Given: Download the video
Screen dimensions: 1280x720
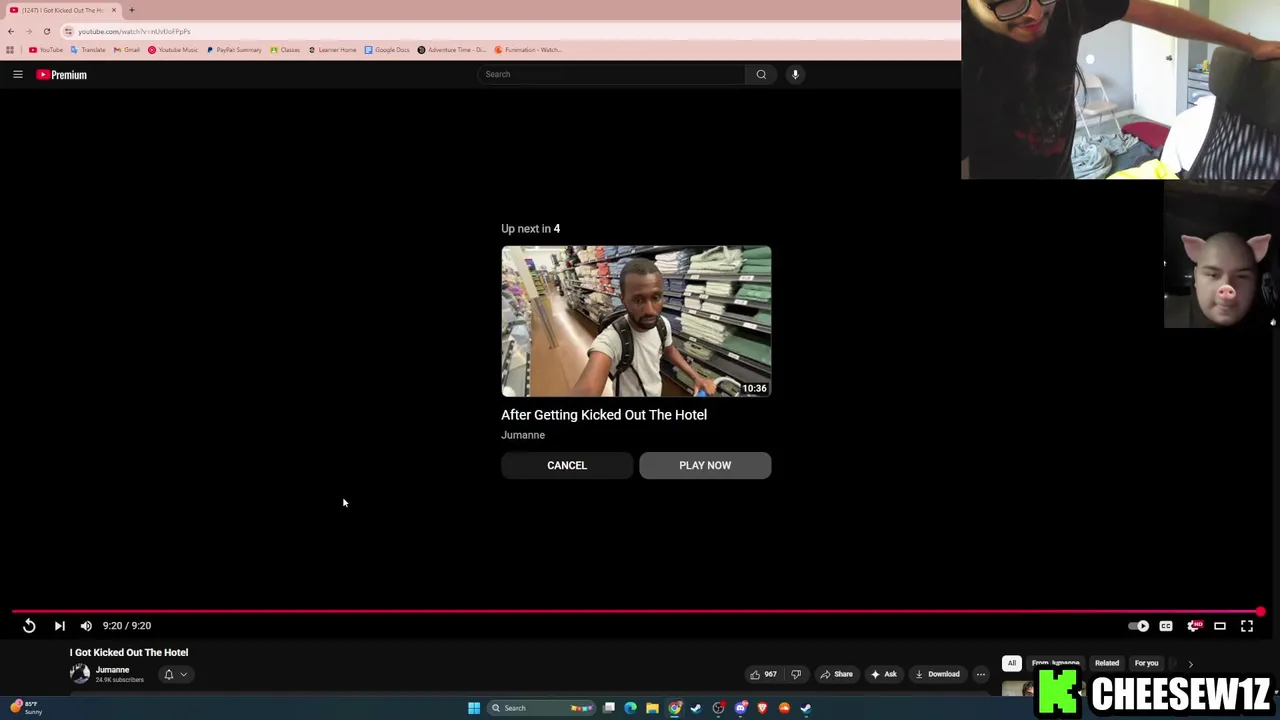Looking at the screenshot, I should [x=937, y=674].
